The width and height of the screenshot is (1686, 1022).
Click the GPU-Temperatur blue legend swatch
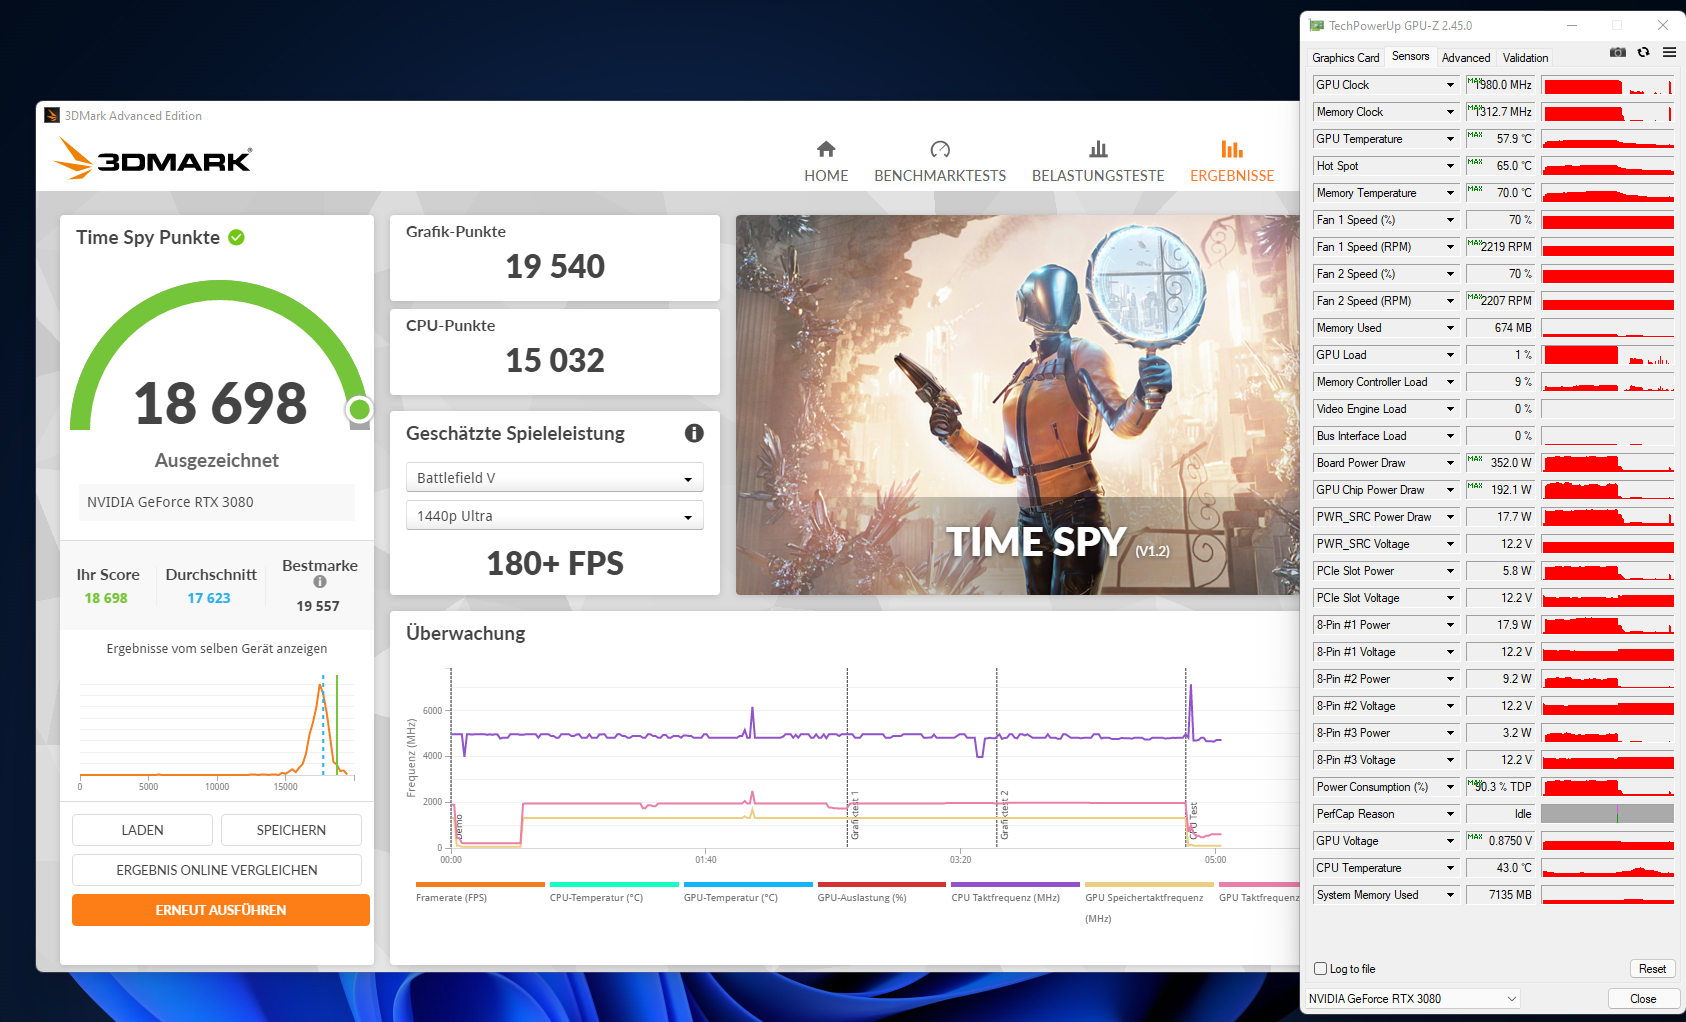pyautogui.click(x=748, y=884)
